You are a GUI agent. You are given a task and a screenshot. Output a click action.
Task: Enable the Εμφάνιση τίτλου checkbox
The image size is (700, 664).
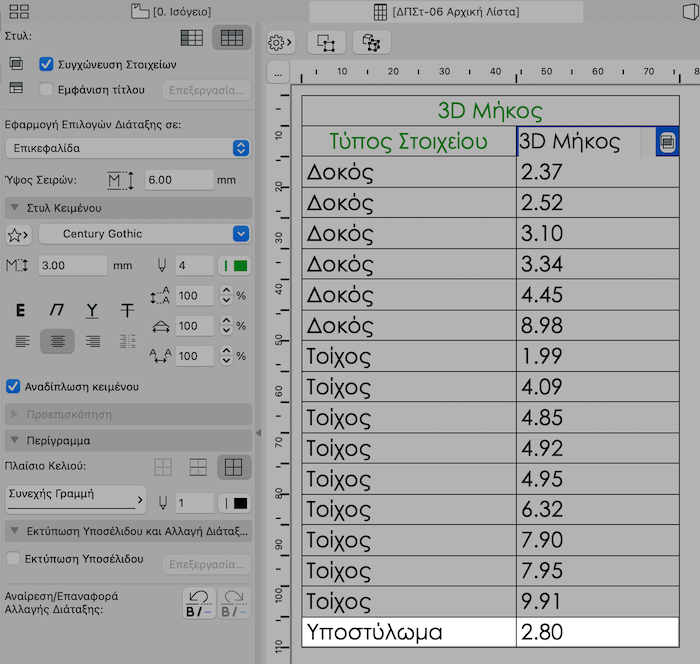pyautogui.click(x=45, y=89)
